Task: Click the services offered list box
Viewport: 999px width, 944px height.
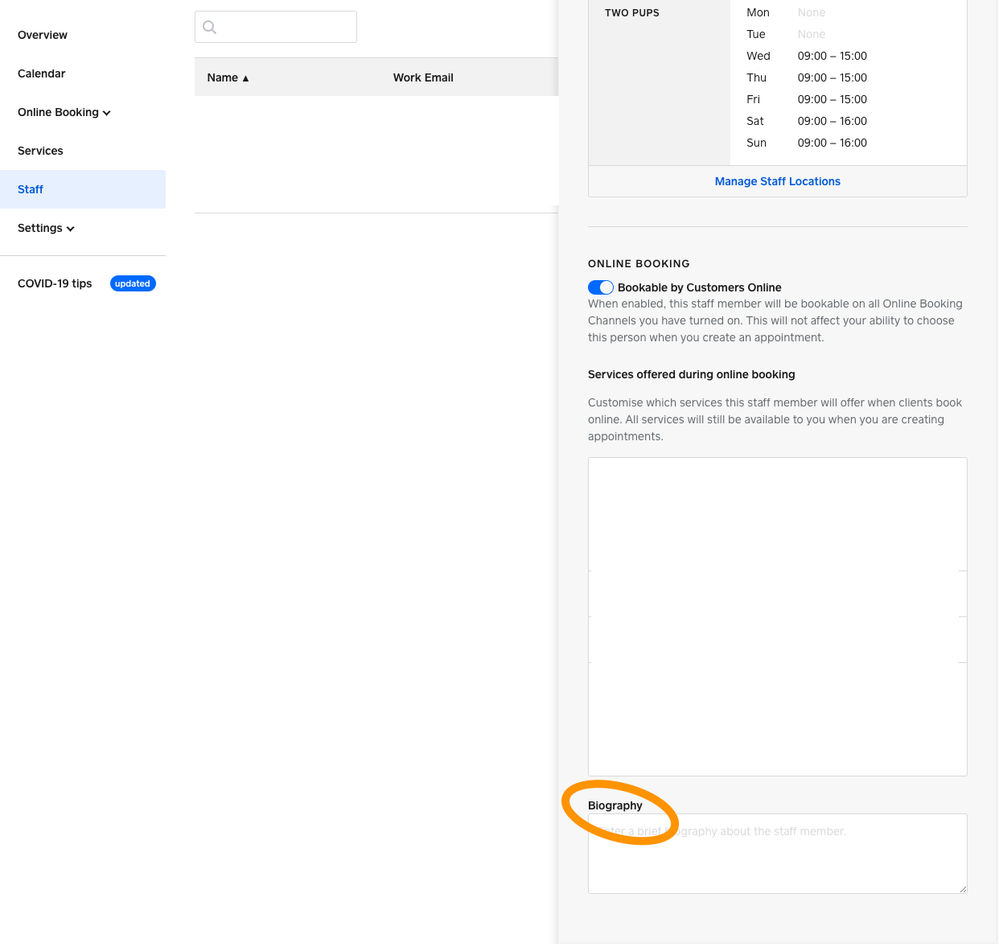Action: pos(777,616)
